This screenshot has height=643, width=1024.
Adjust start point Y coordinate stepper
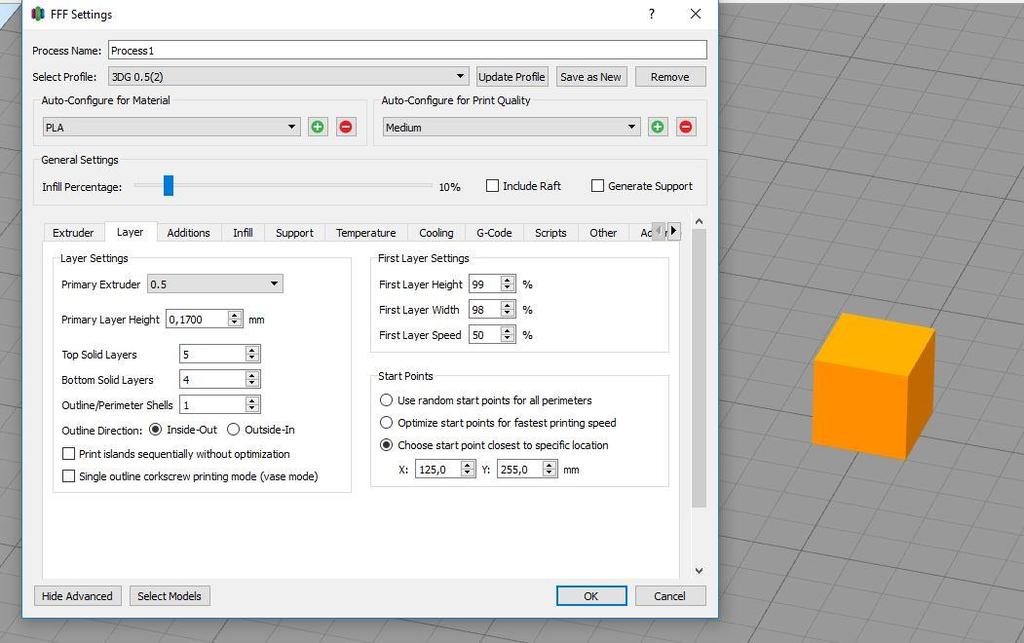(550, 469)
